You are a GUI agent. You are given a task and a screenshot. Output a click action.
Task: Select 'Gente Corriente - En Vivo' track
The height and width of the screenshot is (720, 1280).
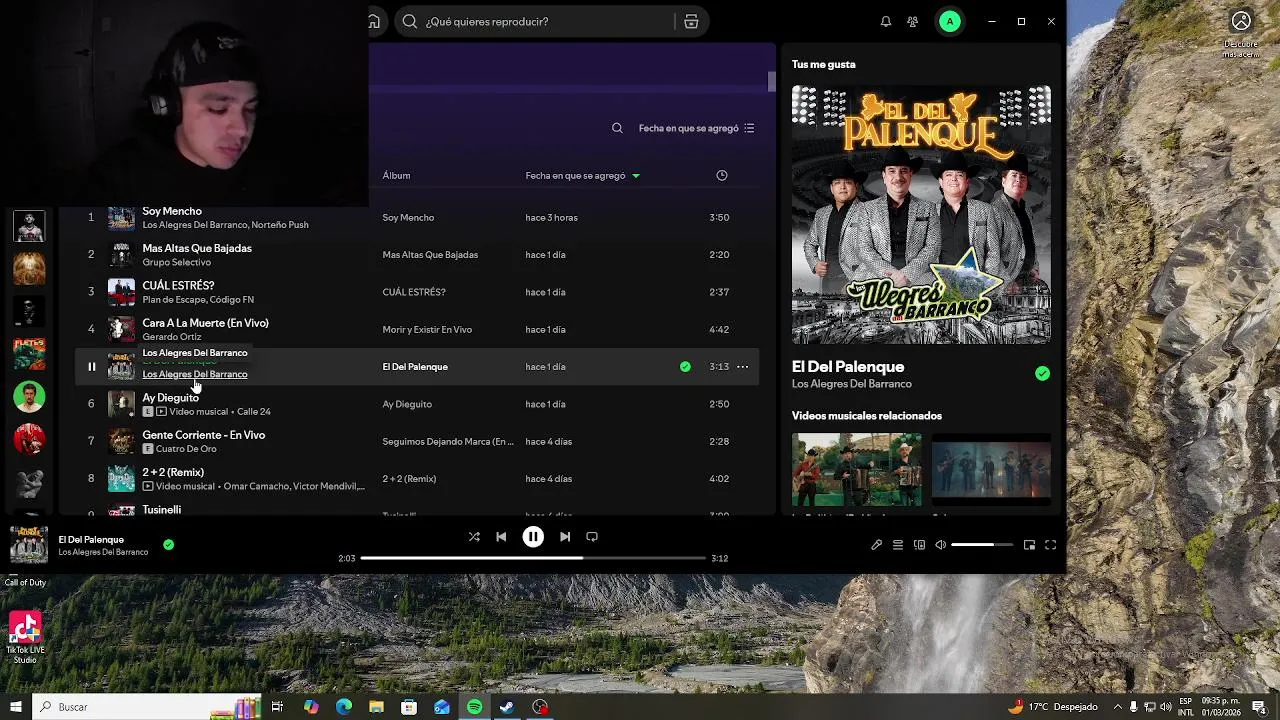(203, 435)
